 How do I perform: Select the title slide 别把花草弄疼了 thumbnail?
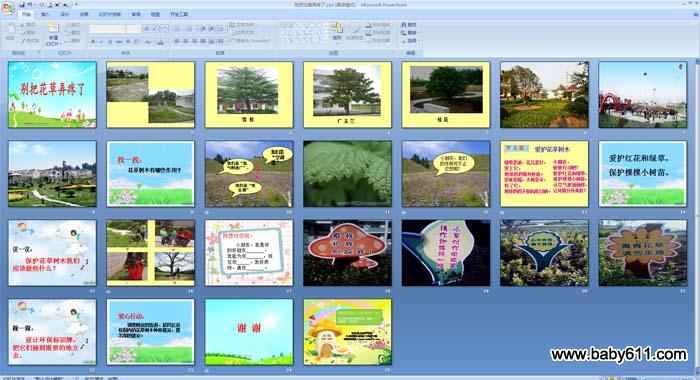52,95
